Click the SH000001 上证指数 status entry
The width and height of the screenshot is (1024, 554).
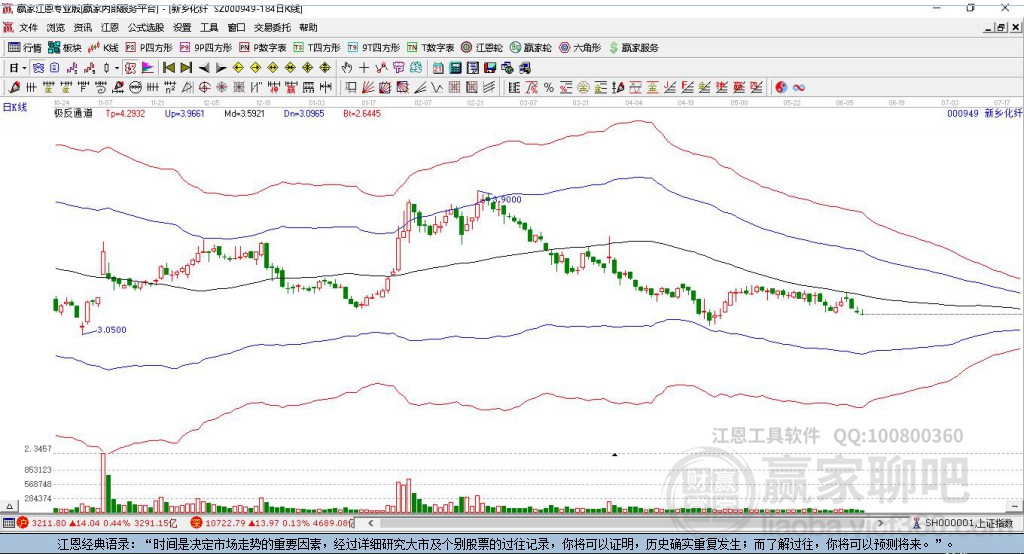point(964,523)
